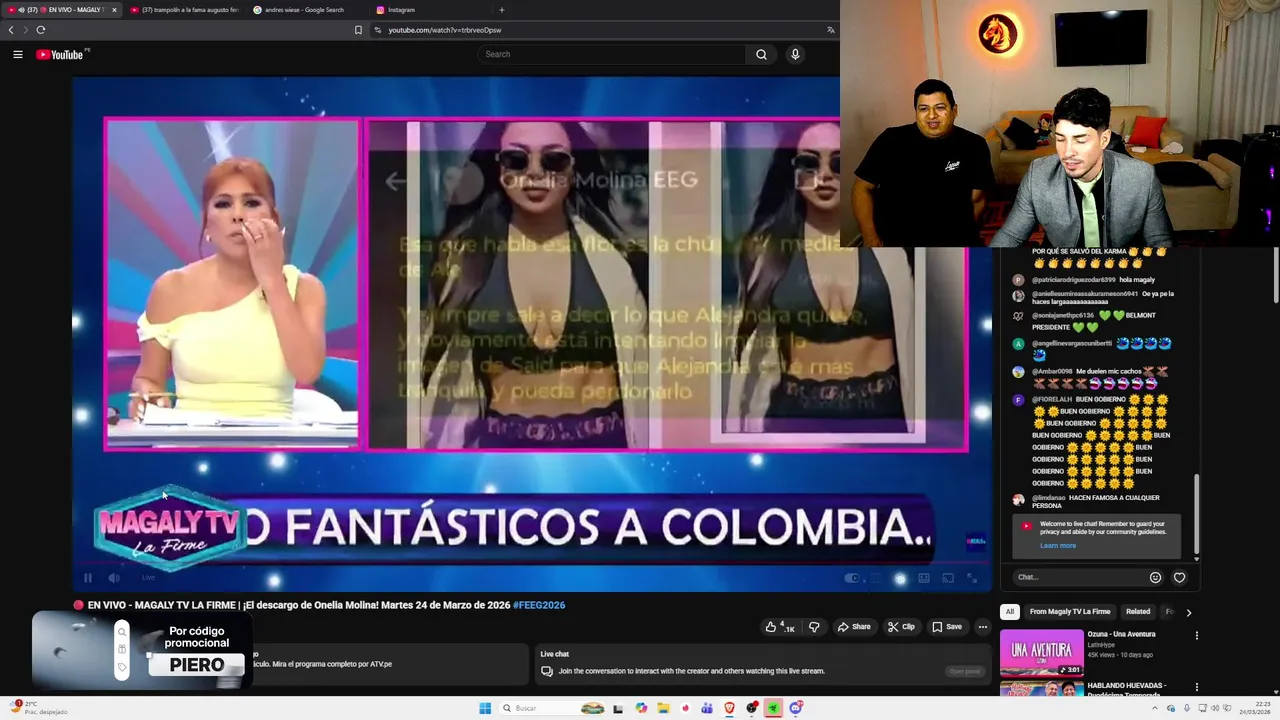
Task: Open the translate icon in the address bar
Action: click(830, 30)
